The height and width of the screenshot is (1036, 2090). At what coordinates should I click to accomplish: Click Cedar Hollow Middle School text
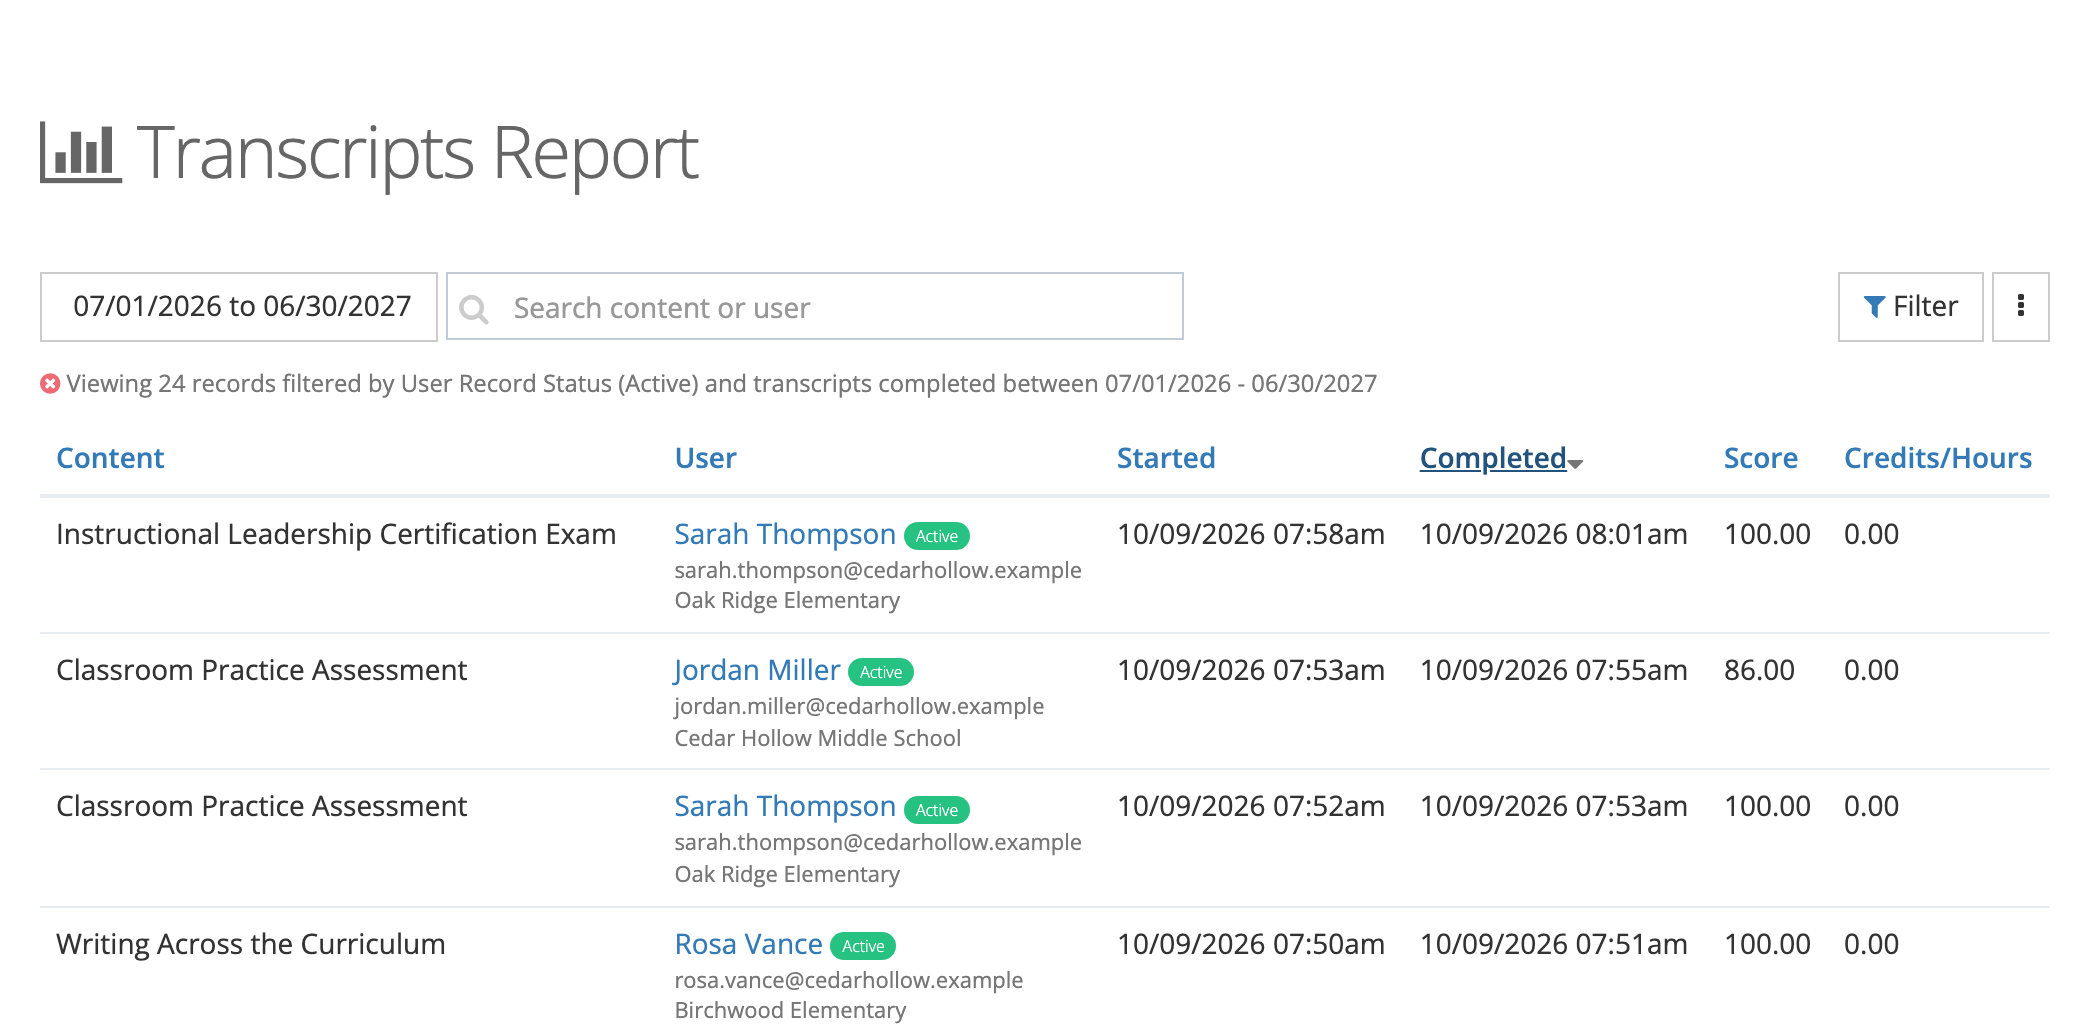tap(818, 738)
